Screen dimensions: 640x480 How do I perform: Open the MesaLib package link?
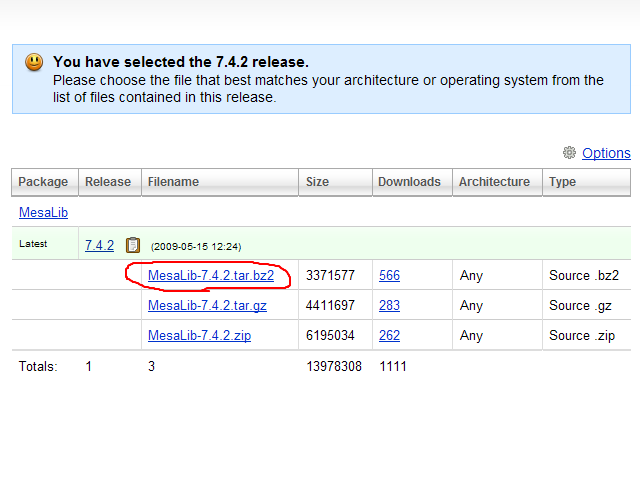click(43, 212)
